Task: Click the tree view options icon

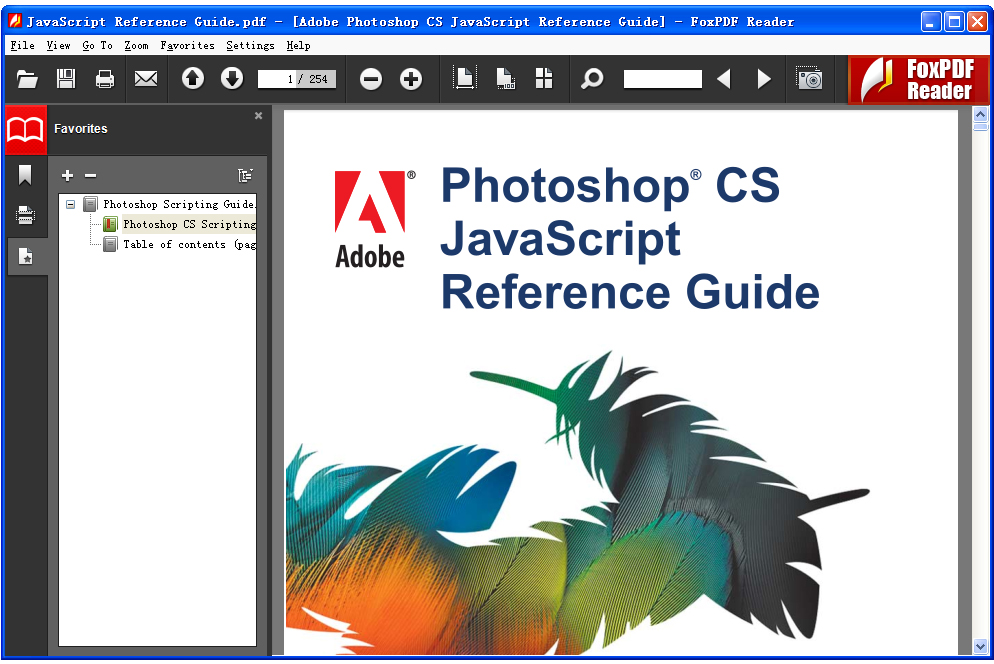Action: (245, 176)
